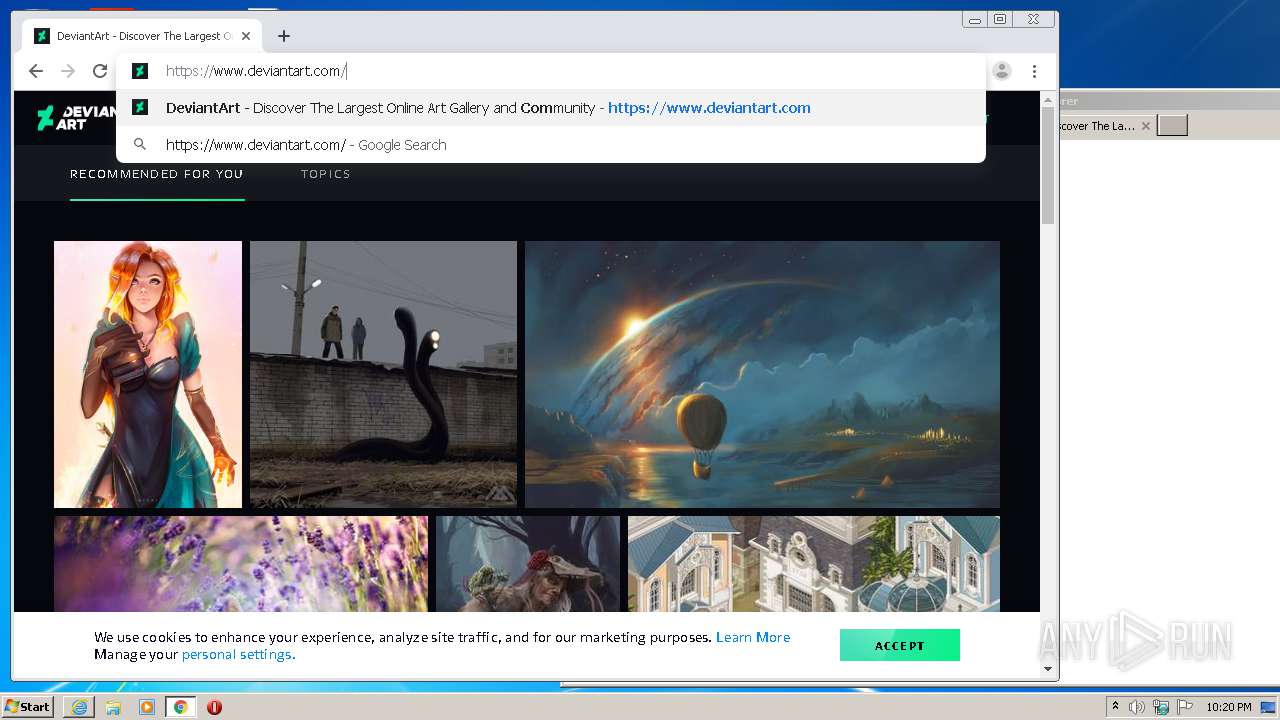Viewport: 1280px width, 720px height.
Task: Click the page scrollbar up arrow
Action: [1048, 100]
